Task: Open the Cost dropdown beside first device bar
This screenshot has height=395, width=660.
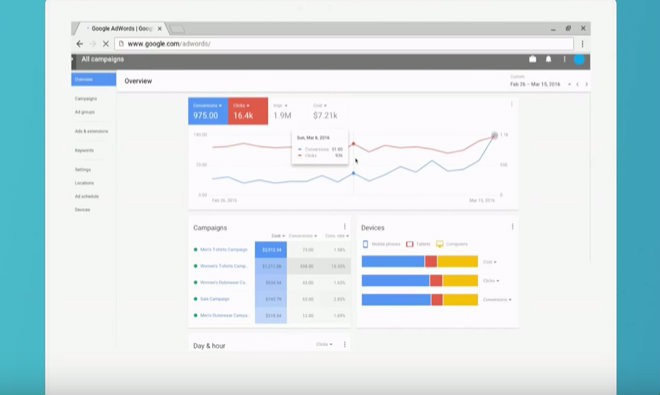Action: [x=490, y=262]
